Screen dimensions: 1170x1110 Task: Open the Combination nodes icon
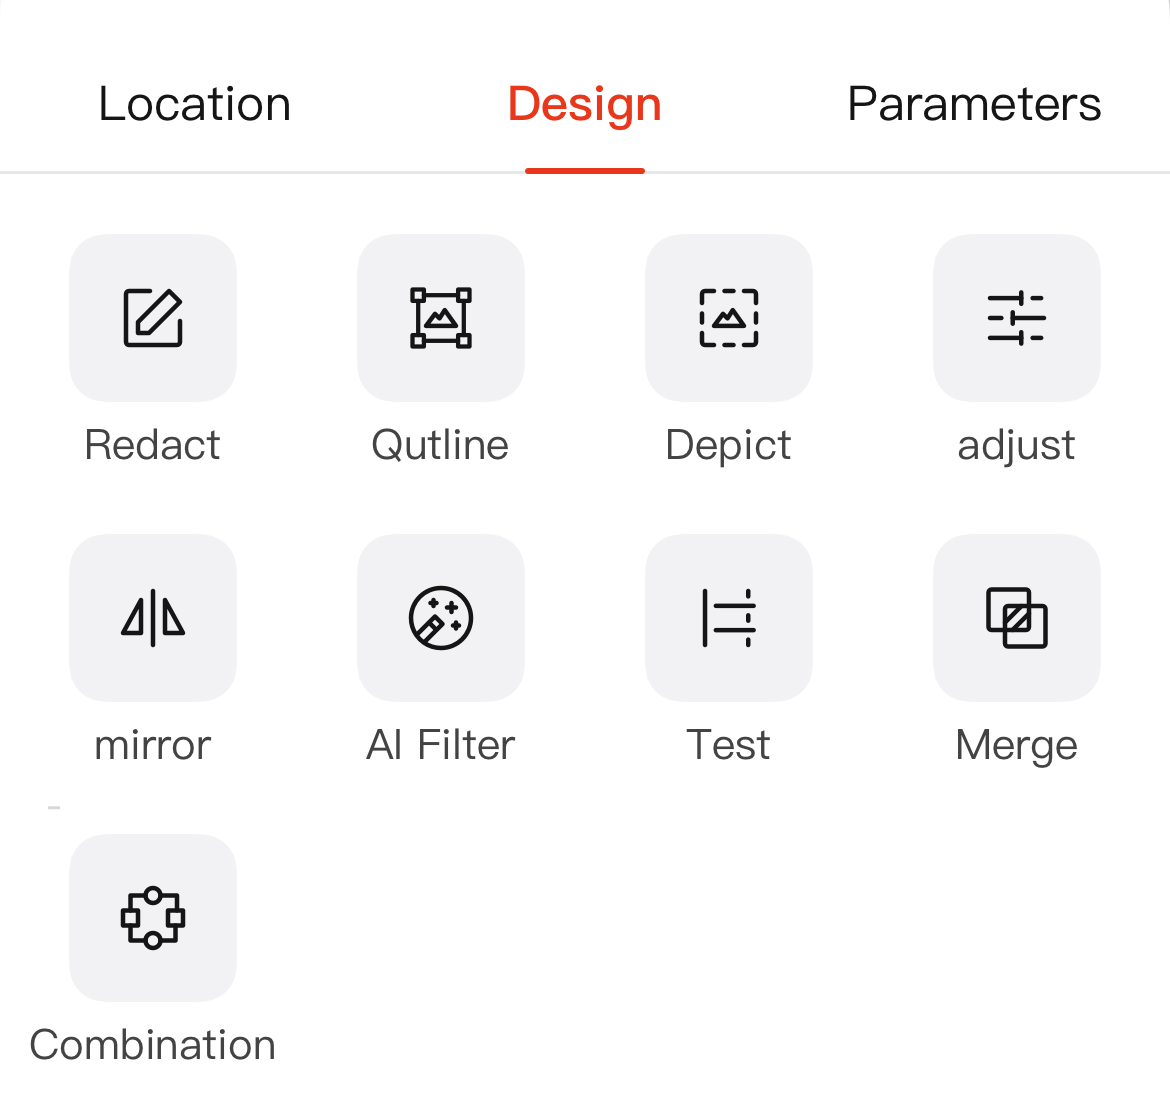pyautogui.click(x=153, y=918)
